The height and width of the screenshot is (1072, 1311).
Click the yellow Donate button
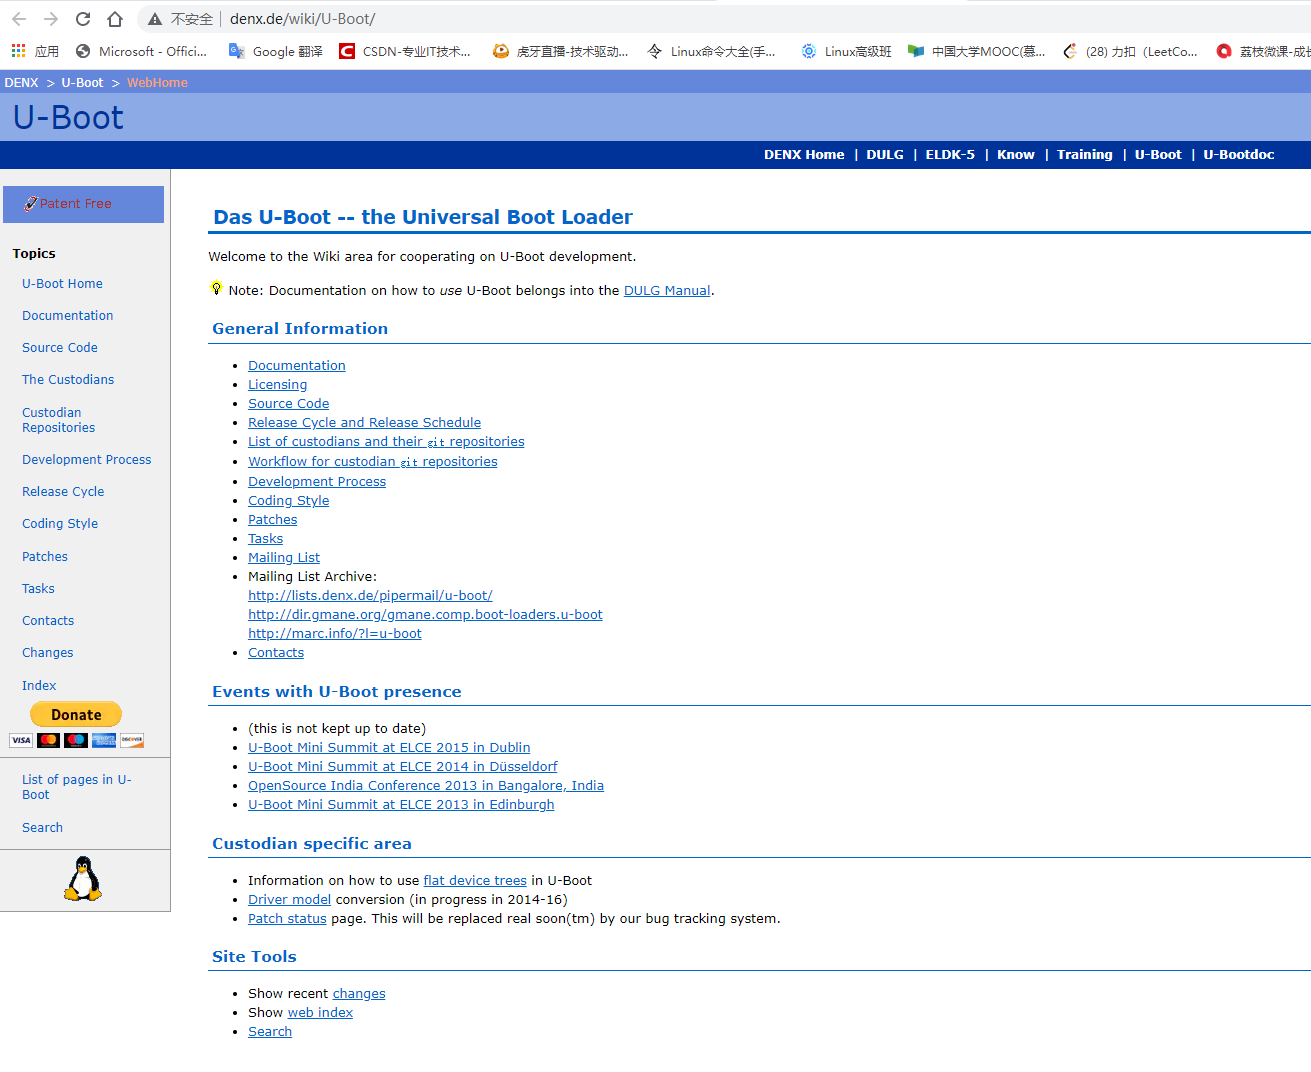pos(75,714)
